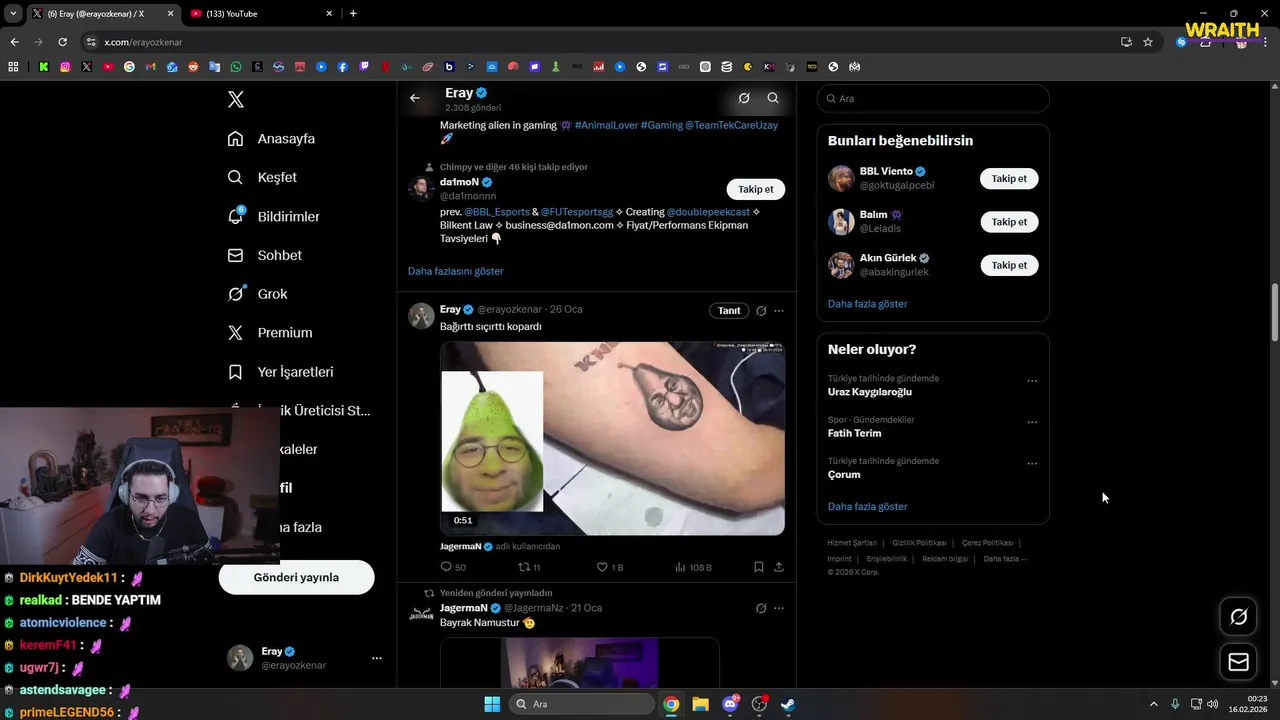The width and height of the screenshot is (1280, 720).
Task: Open Fatih Terim trend
Action: [855, 433]
